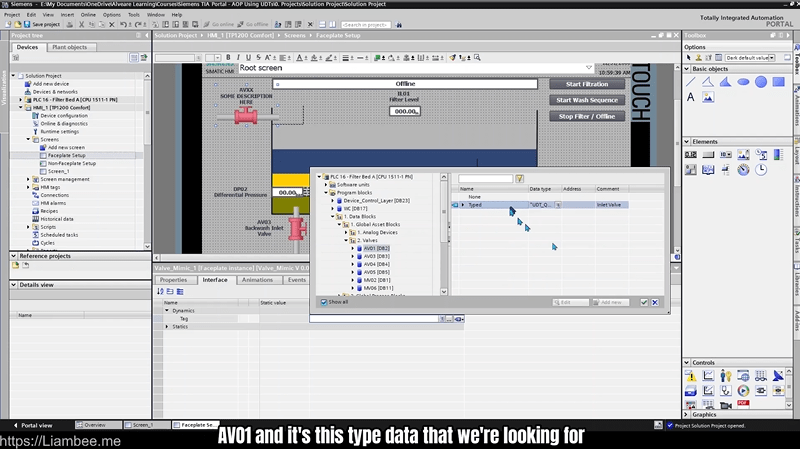800x449 pixels.
Task: Expand the Typed row in tag list
Action: [x=462, y=204]
